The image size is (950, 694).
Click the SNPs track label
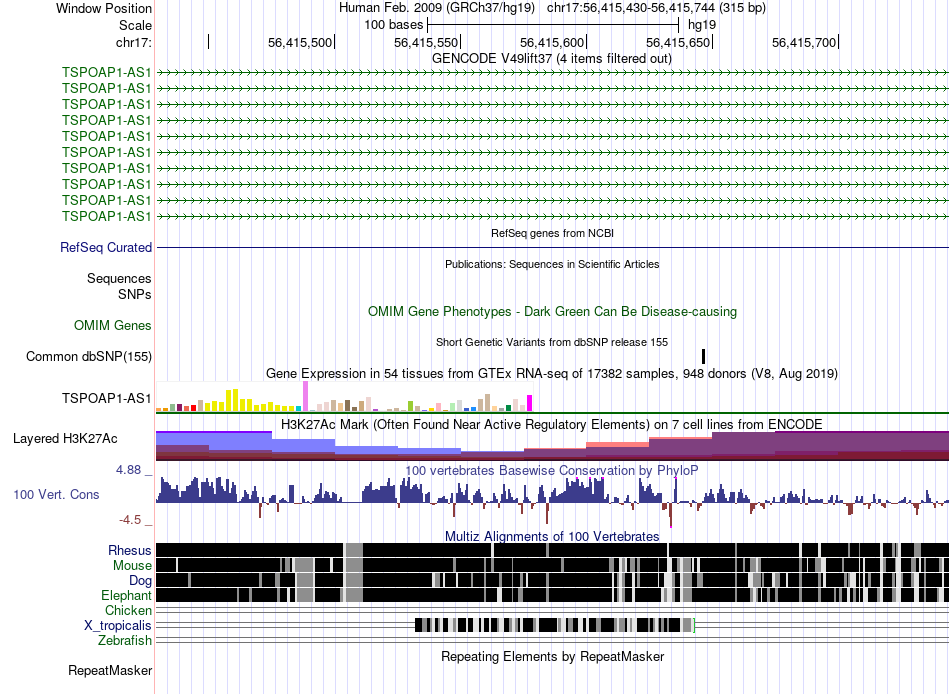click(x=135, y=294)
